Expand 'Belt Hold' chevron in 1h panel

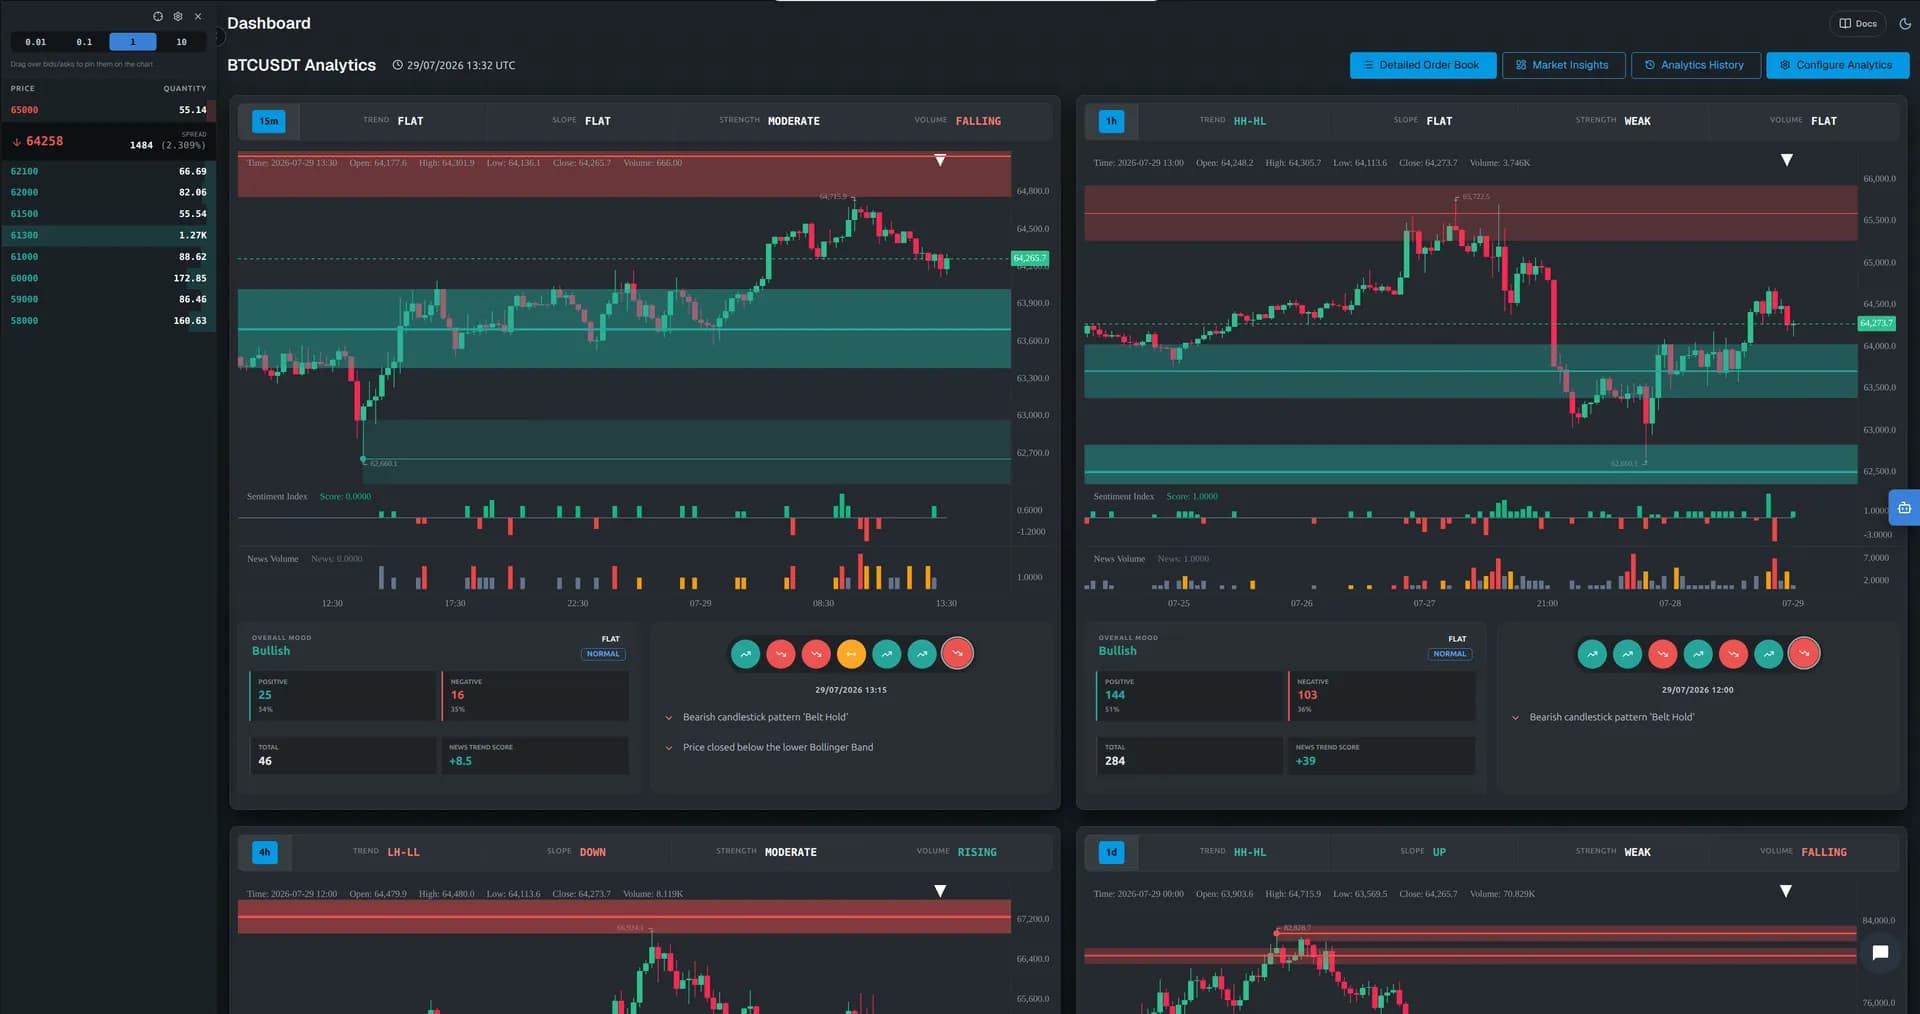click(1516, 718)
